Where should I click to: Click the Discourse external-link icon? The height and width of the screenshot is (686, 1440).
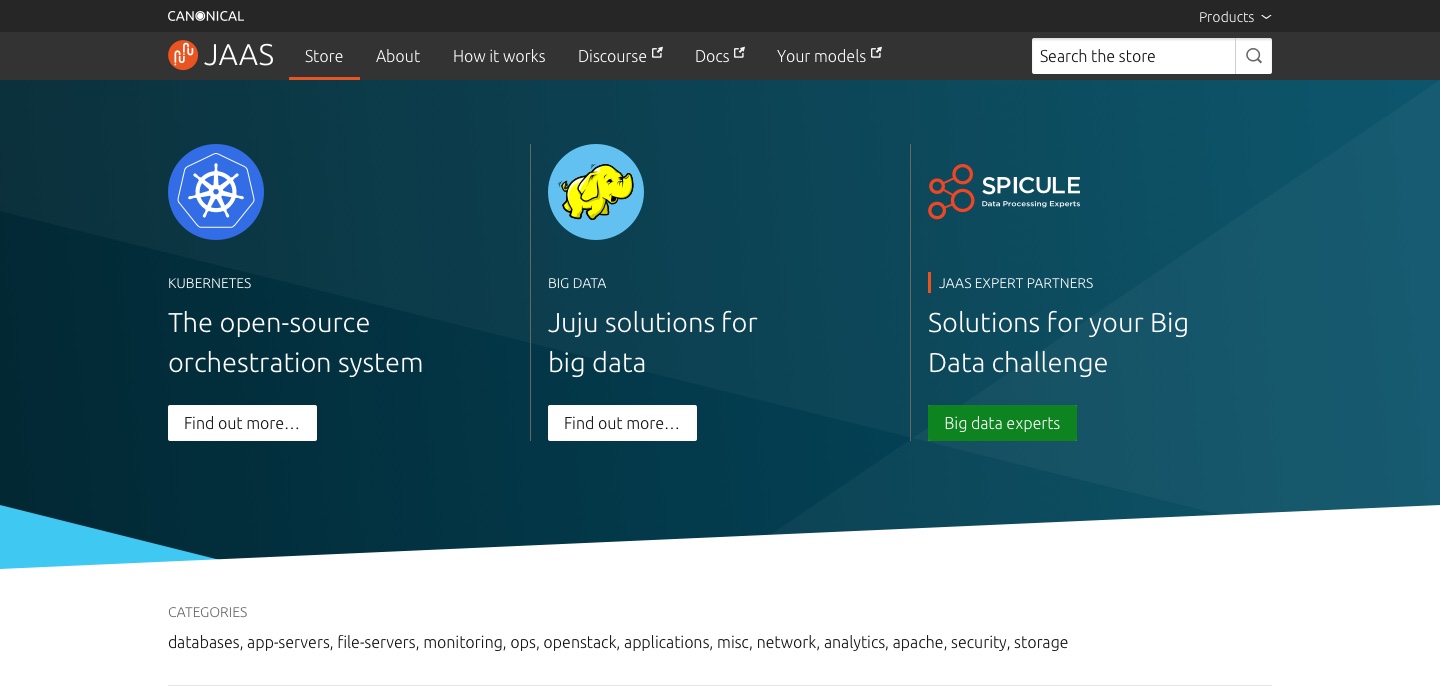657,53
